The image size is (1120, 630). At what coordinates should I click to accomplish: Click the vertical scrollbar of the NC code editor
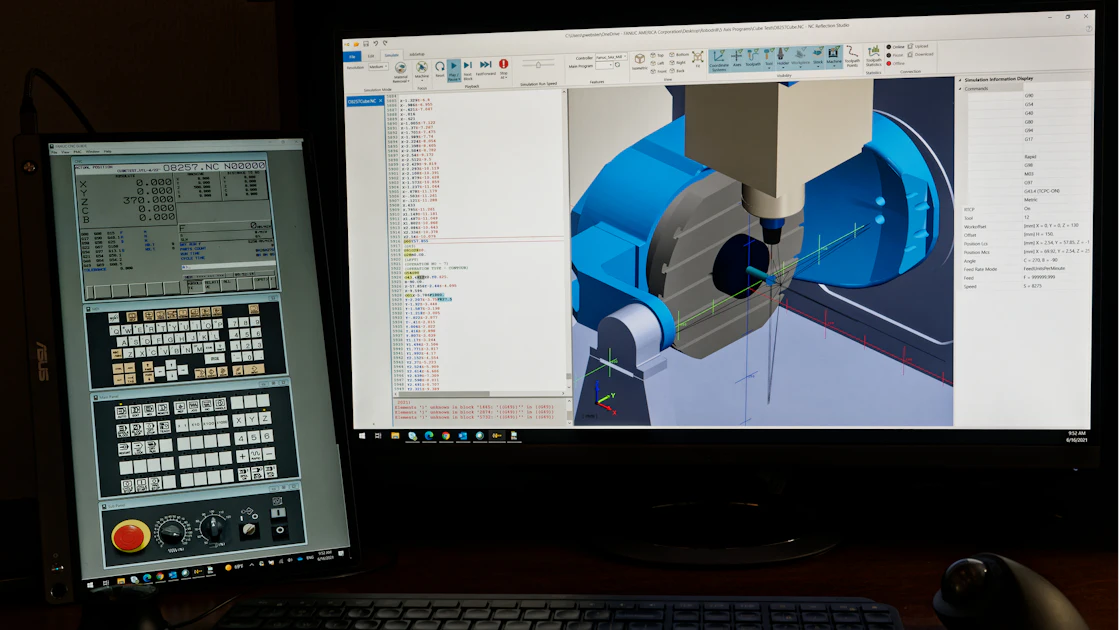(564, 239)
